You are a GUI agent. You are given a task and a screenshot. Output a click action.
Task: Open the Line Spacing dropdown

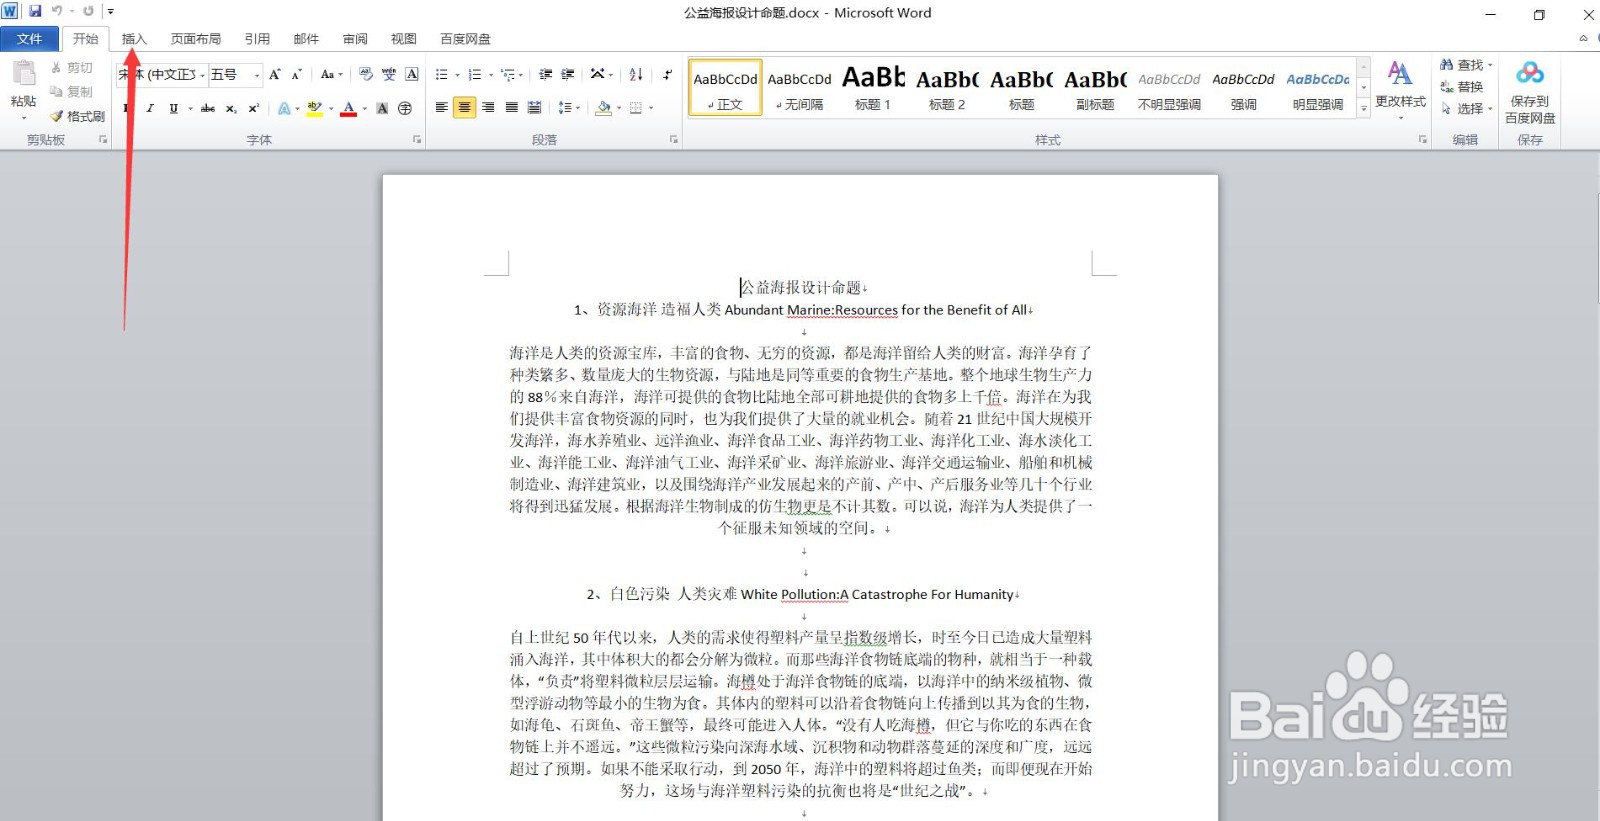[x=568, y=107]
